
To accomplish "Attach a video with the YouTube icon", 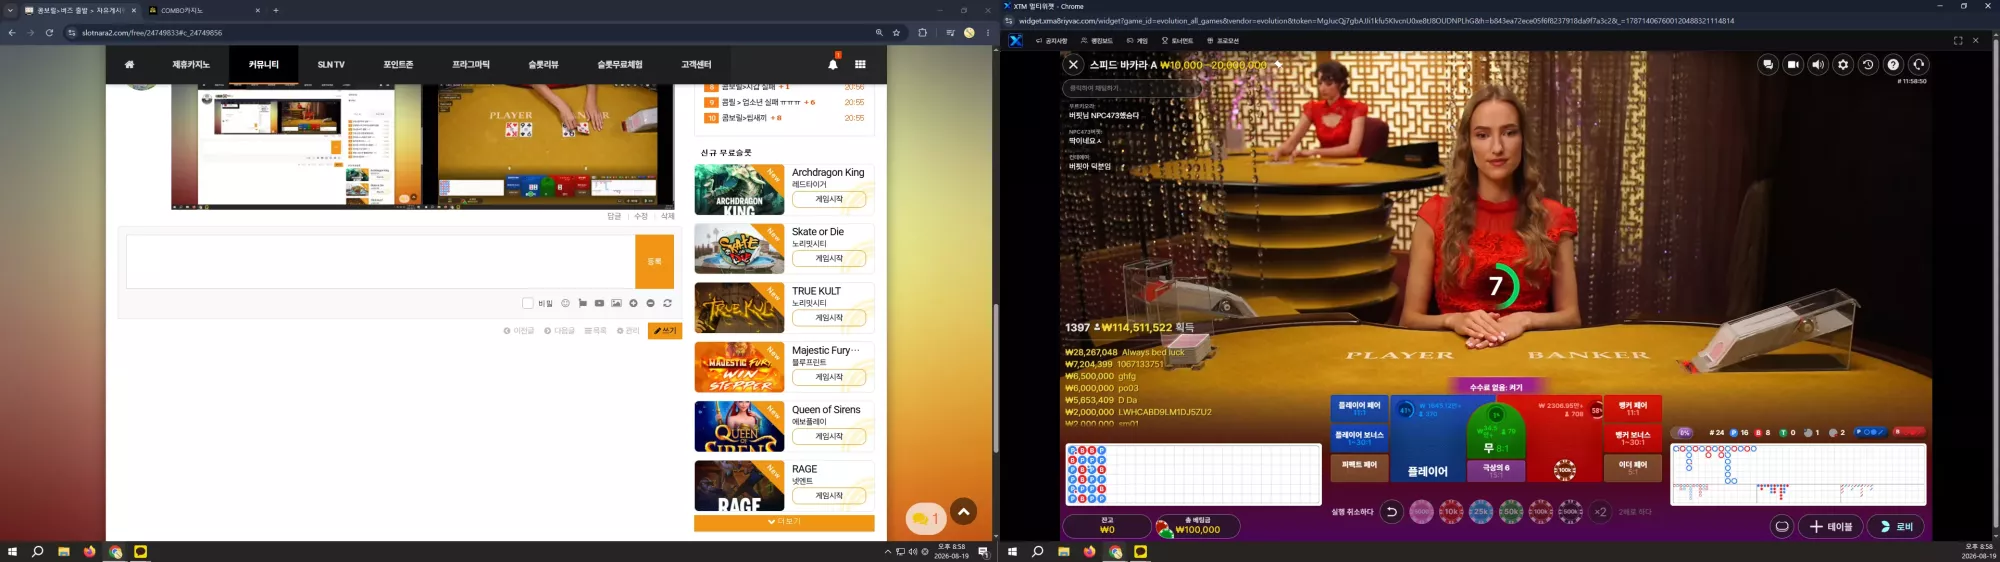I will (x=599, y=303).
